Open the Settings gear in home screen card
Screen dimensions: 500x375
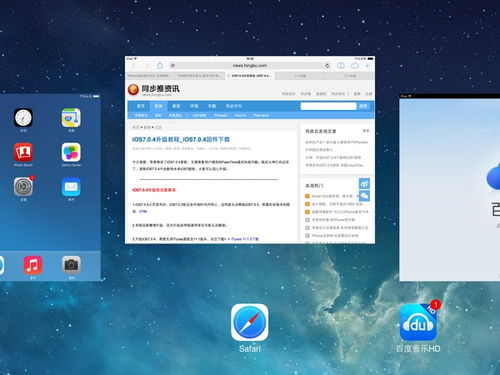tap(23, 187)
